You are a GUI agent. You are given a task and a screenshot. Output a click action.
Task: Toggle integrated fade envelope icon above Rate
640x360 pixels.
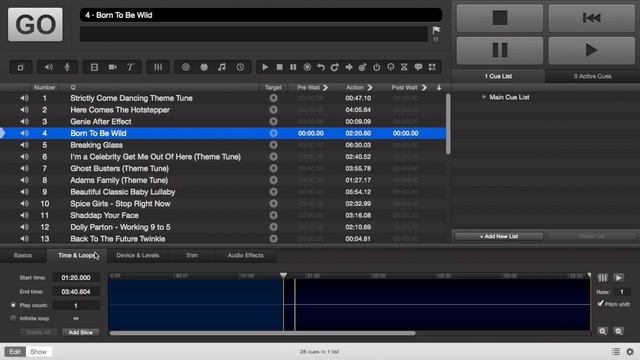click(602, 278)
